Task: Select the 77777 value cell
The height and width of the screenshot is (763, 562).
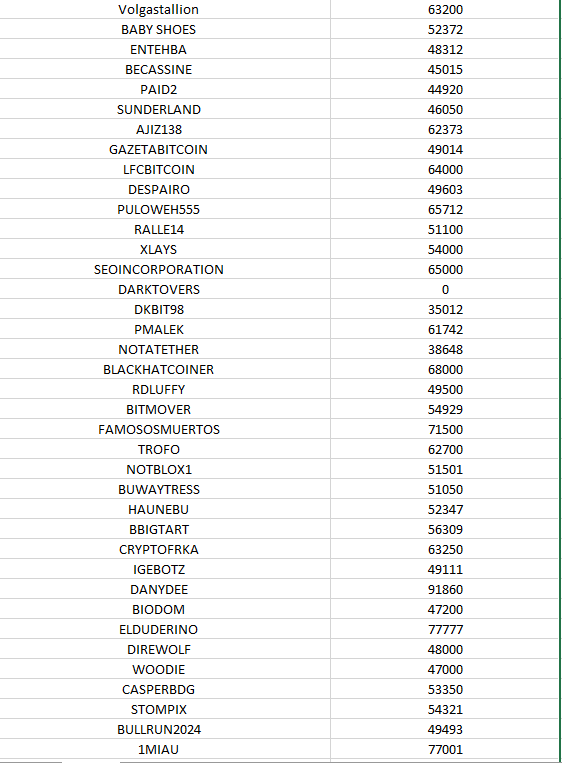Action: click(x=445, y=629)
